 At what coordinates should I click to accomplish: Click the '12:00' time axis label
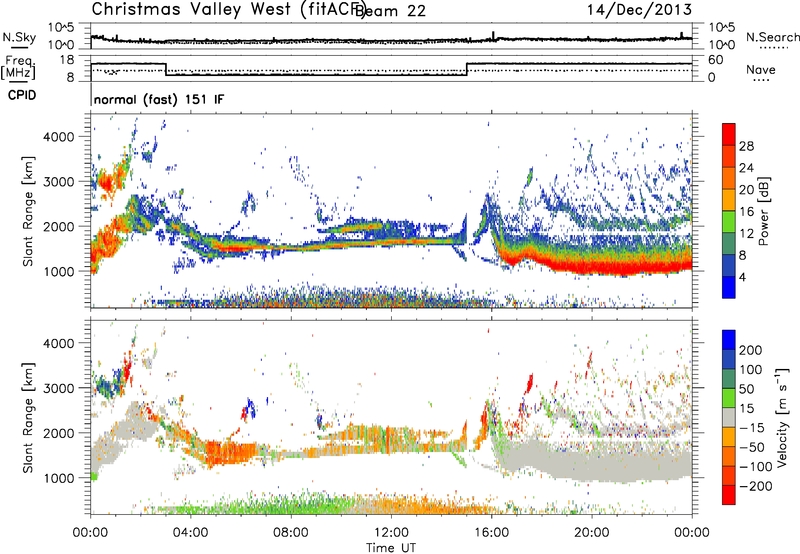391,532
